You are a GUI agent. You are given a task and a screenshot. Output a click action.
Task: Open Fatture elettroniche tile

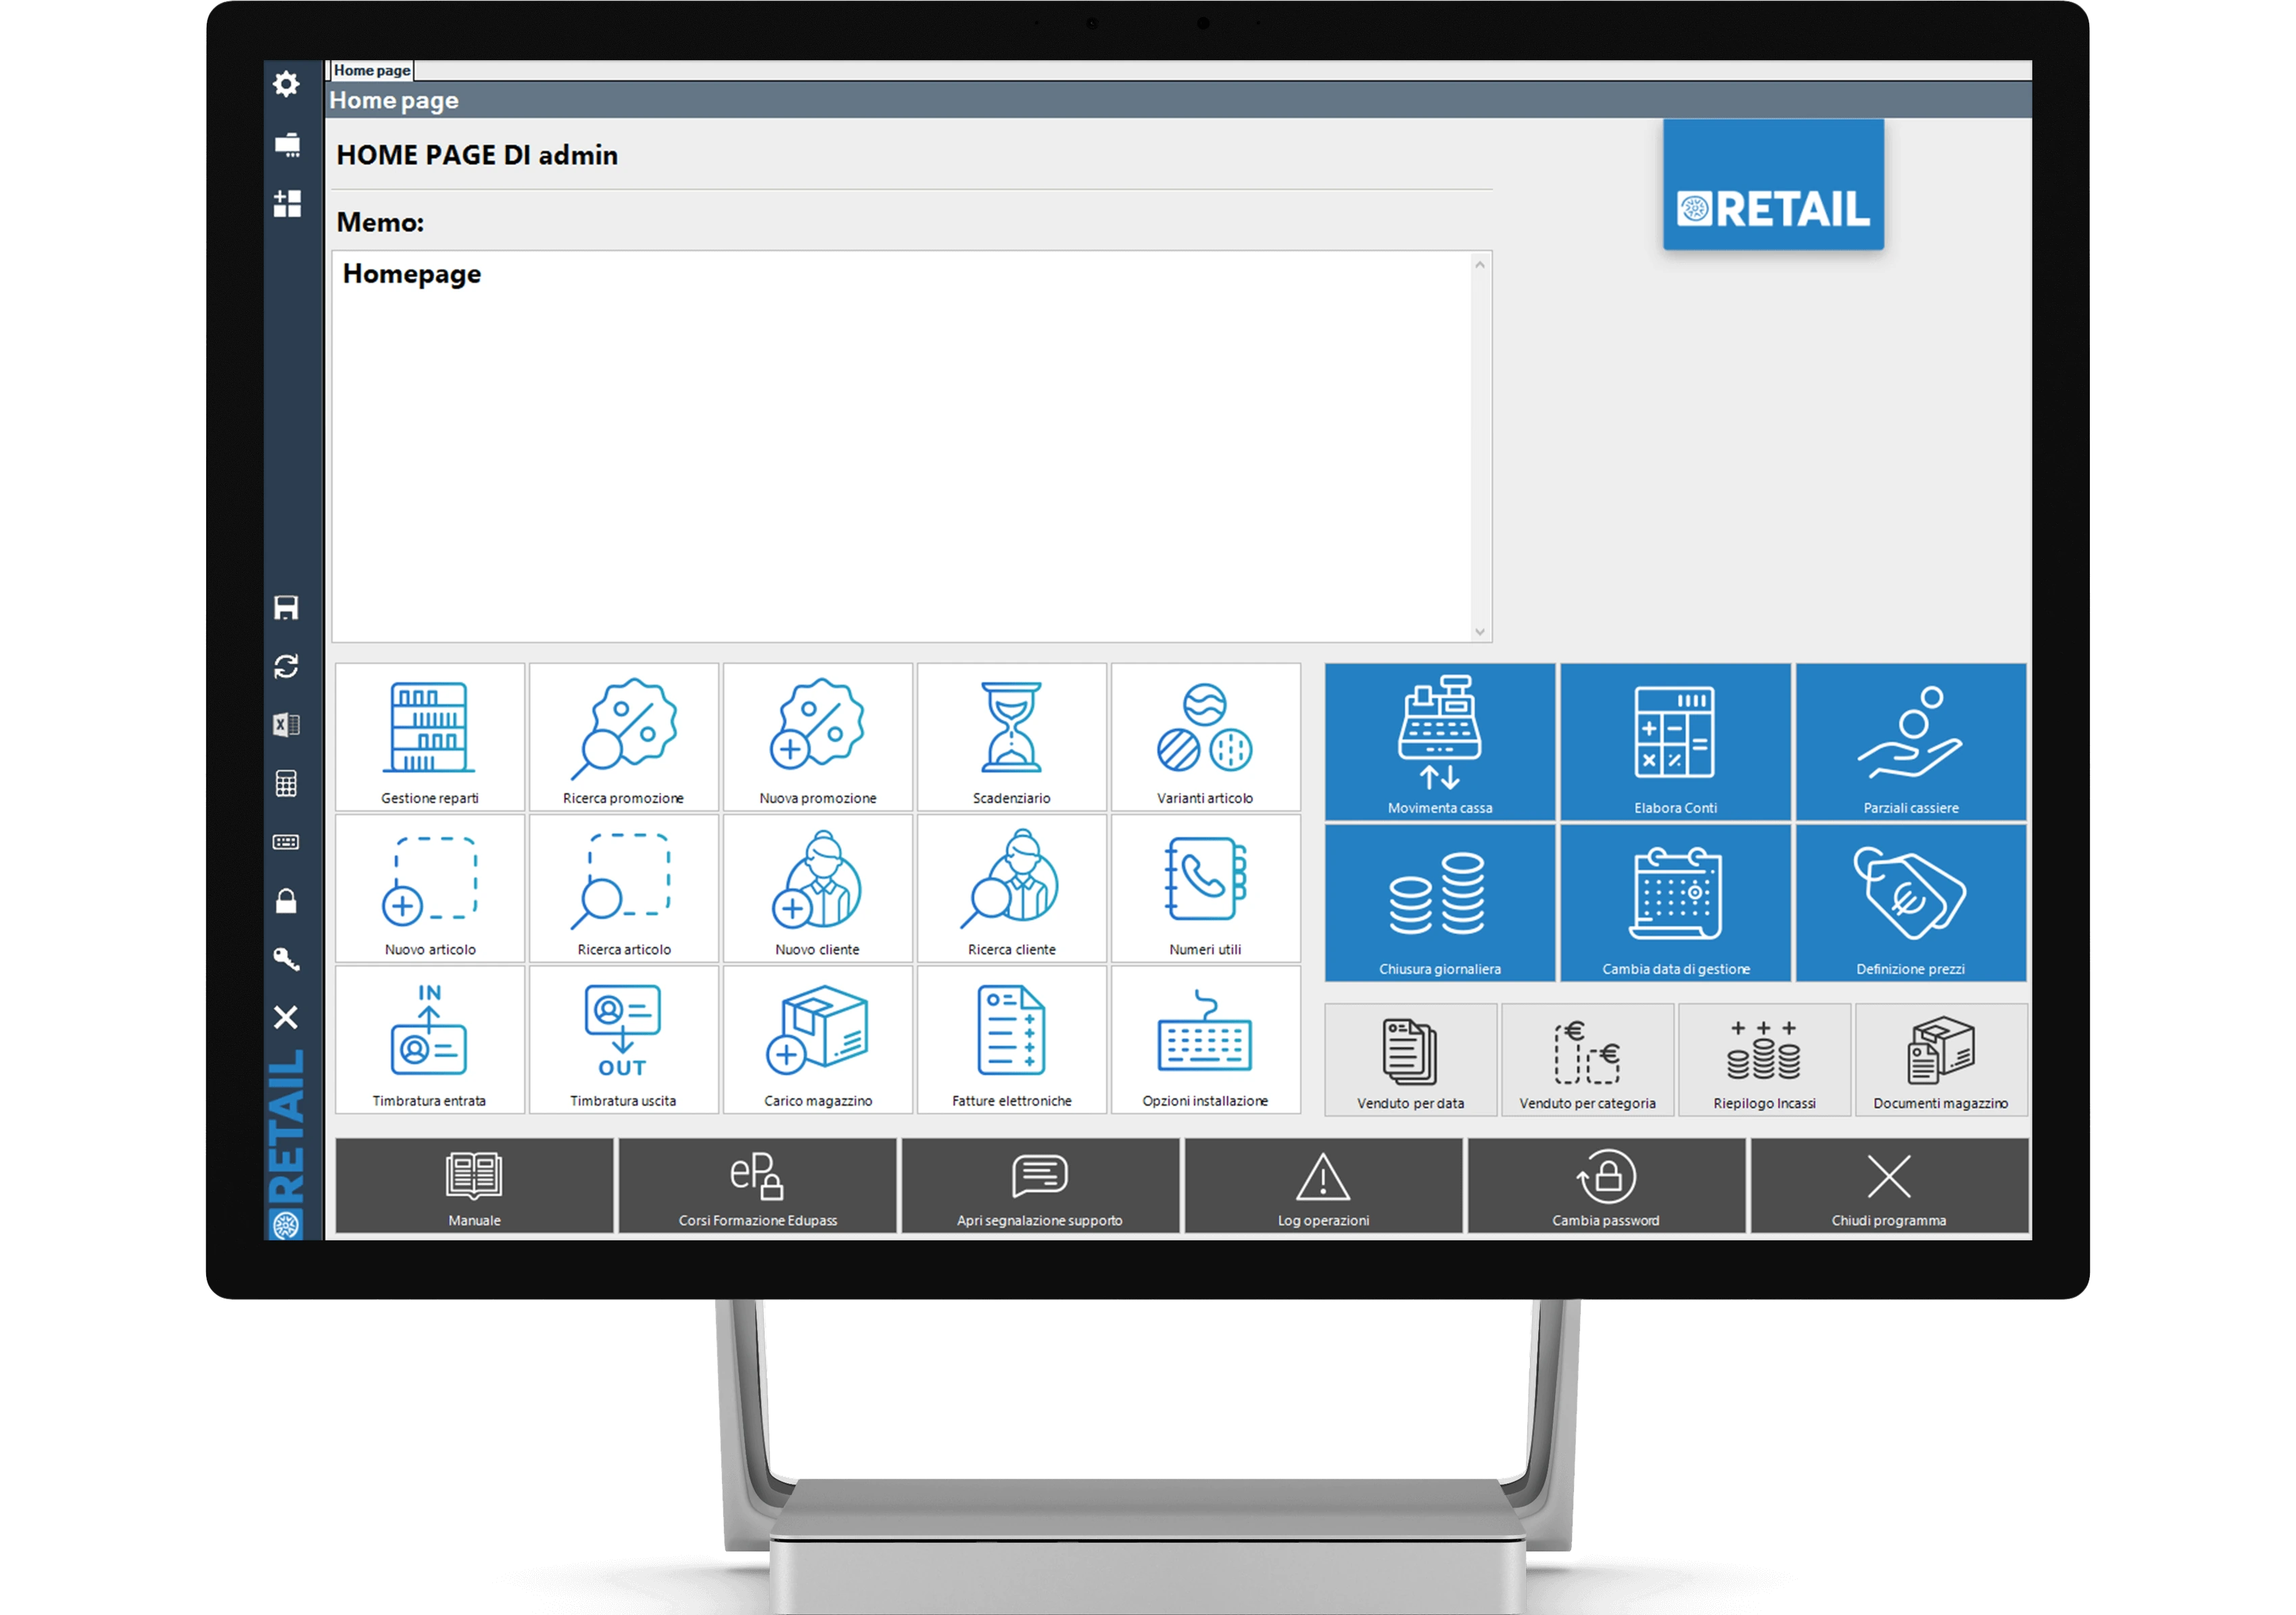tap(1011, 1040)
